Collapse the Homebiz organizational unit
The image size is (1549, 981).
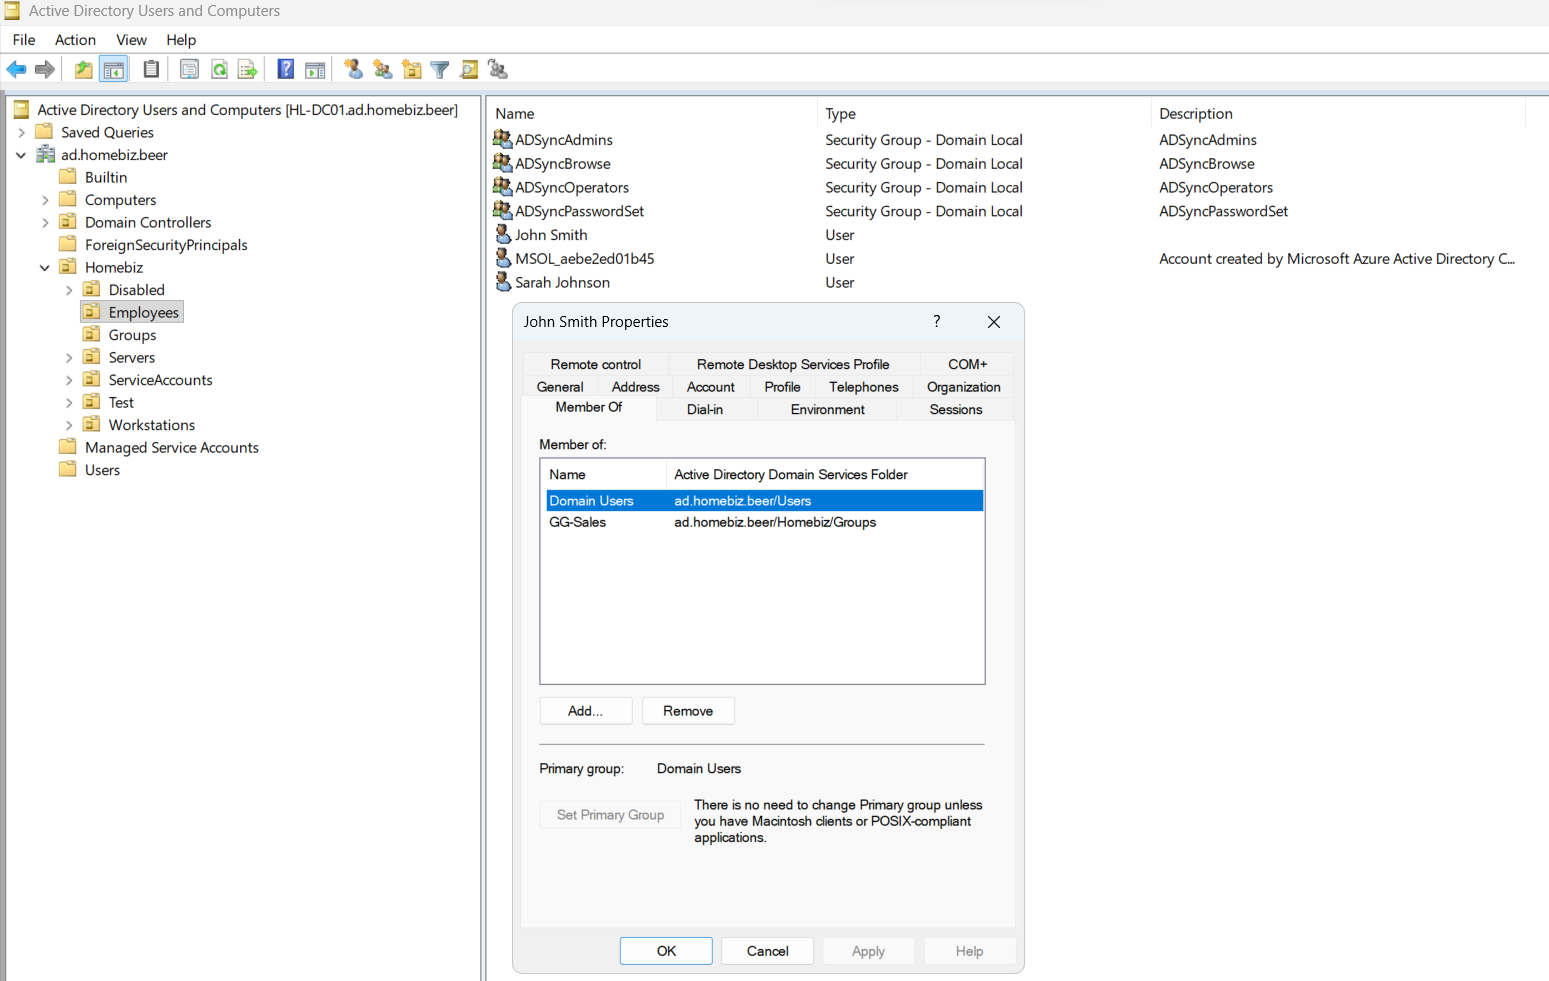[45, 267]
